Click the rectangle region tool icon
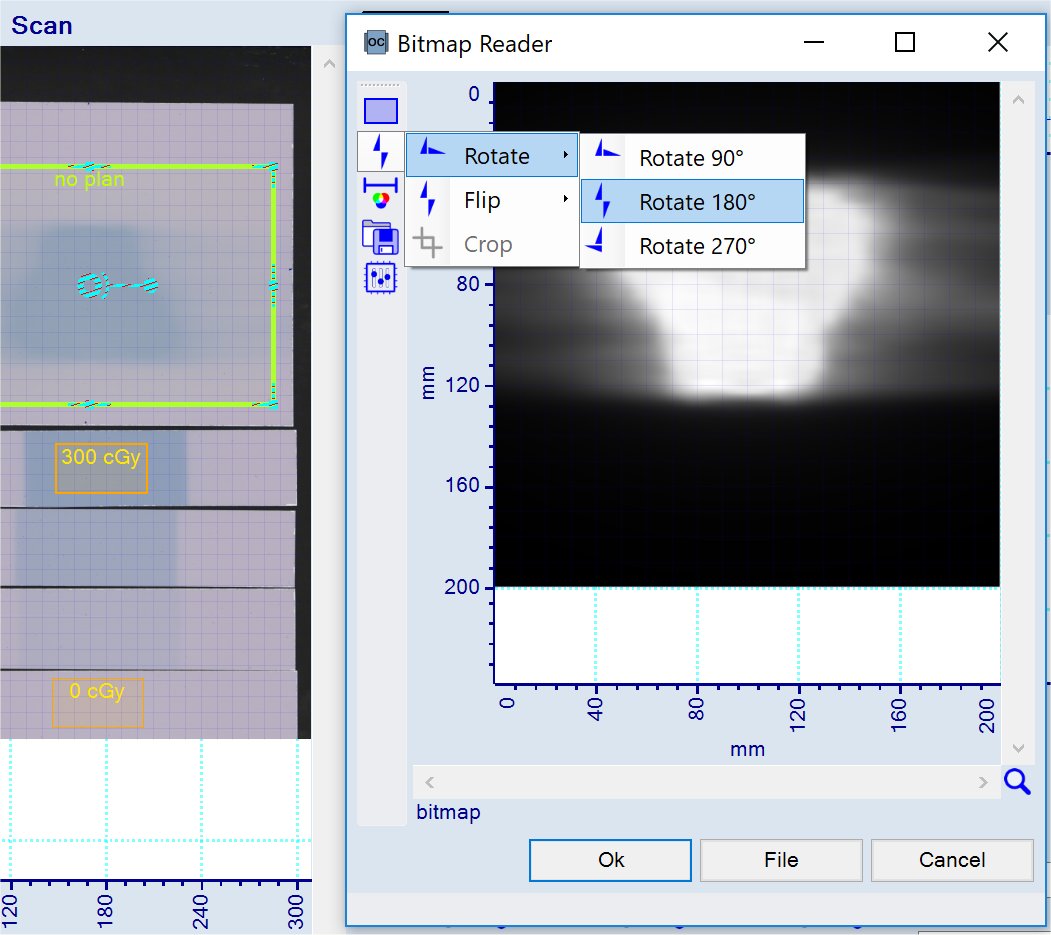 click(x=381, y=111)
